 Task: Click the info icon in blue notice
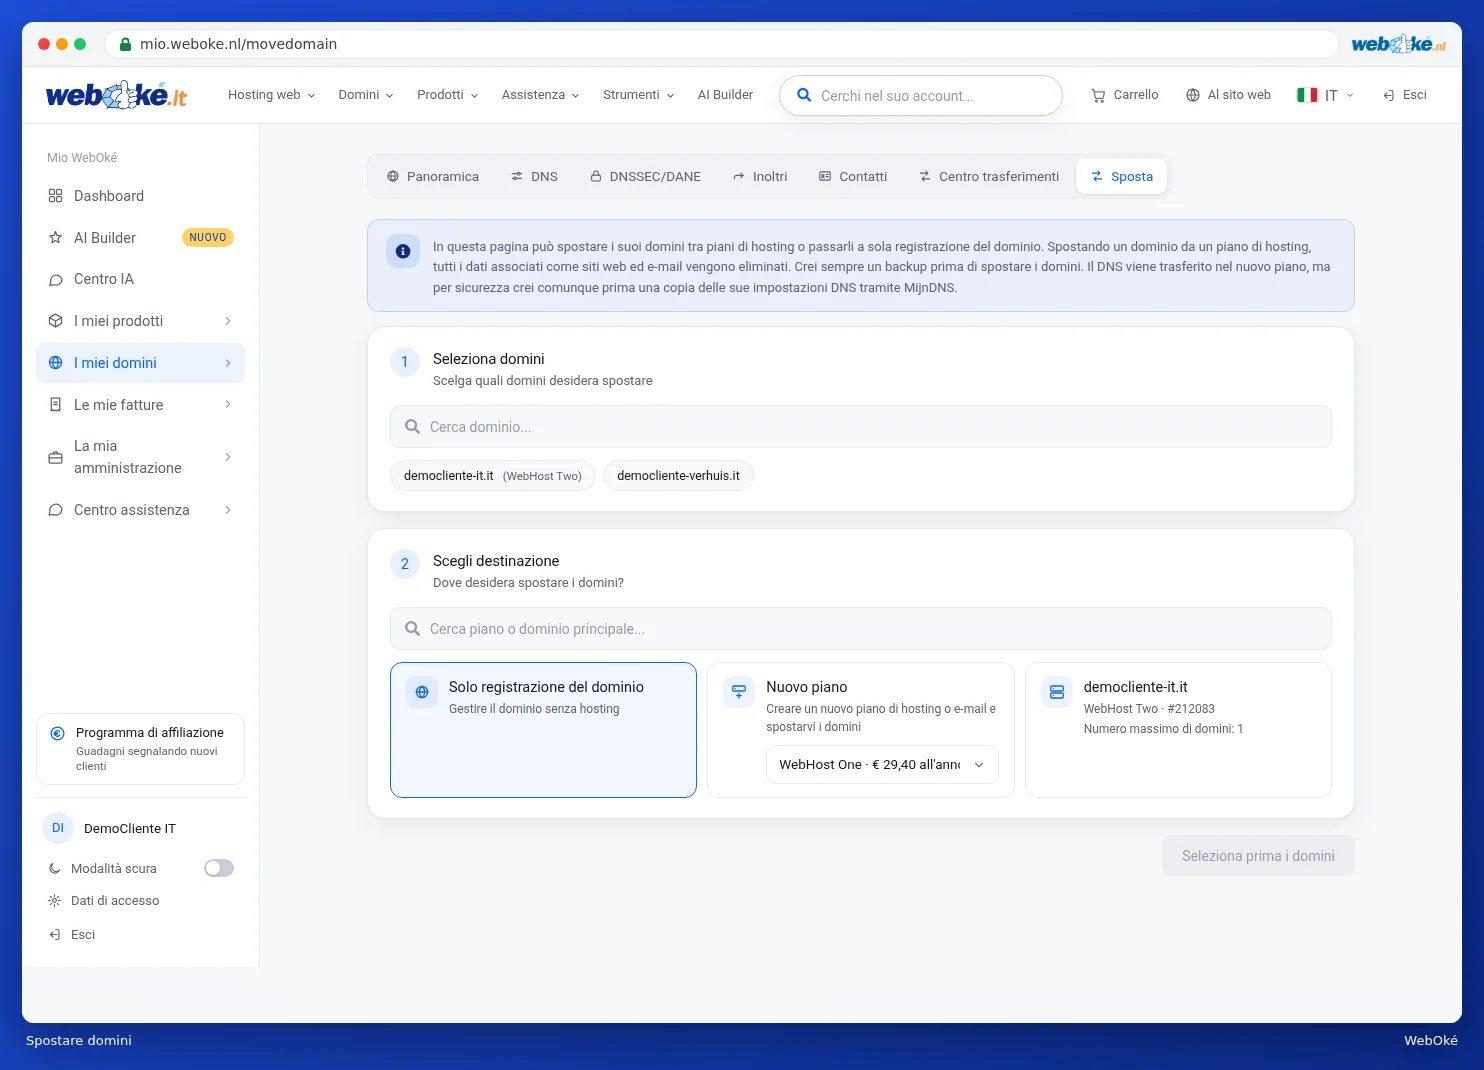pos(403,251)
